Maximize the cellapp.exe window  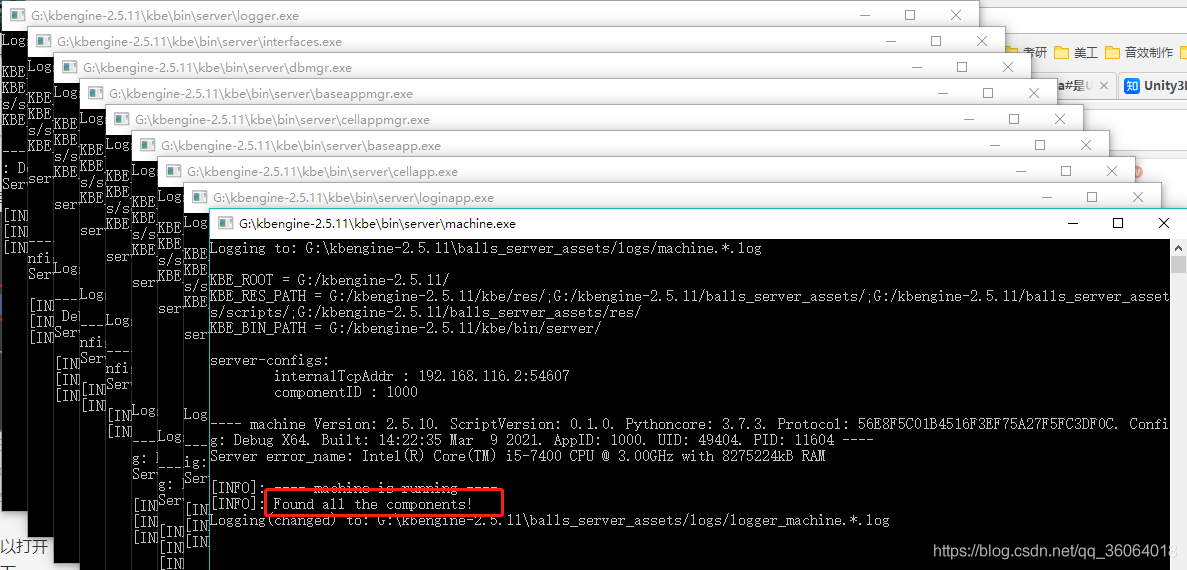pyautogui.click(x=1066, y=171)
